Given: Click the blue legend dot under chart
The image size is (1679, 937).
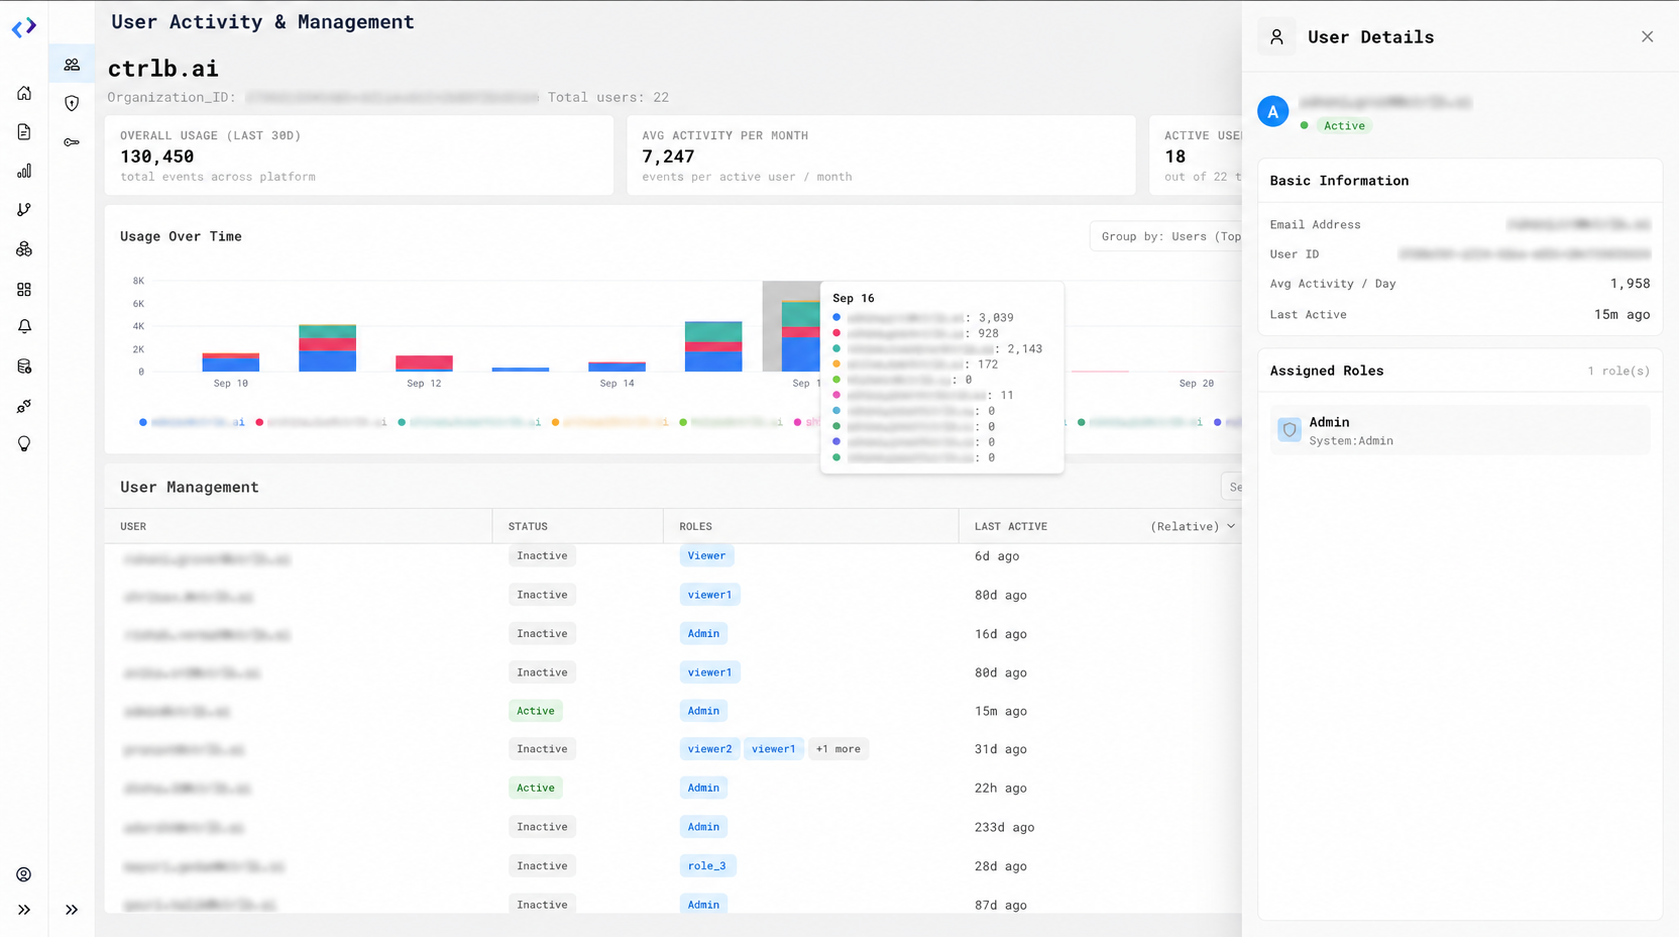Looking at the screenshot, I should pos(143,422).
